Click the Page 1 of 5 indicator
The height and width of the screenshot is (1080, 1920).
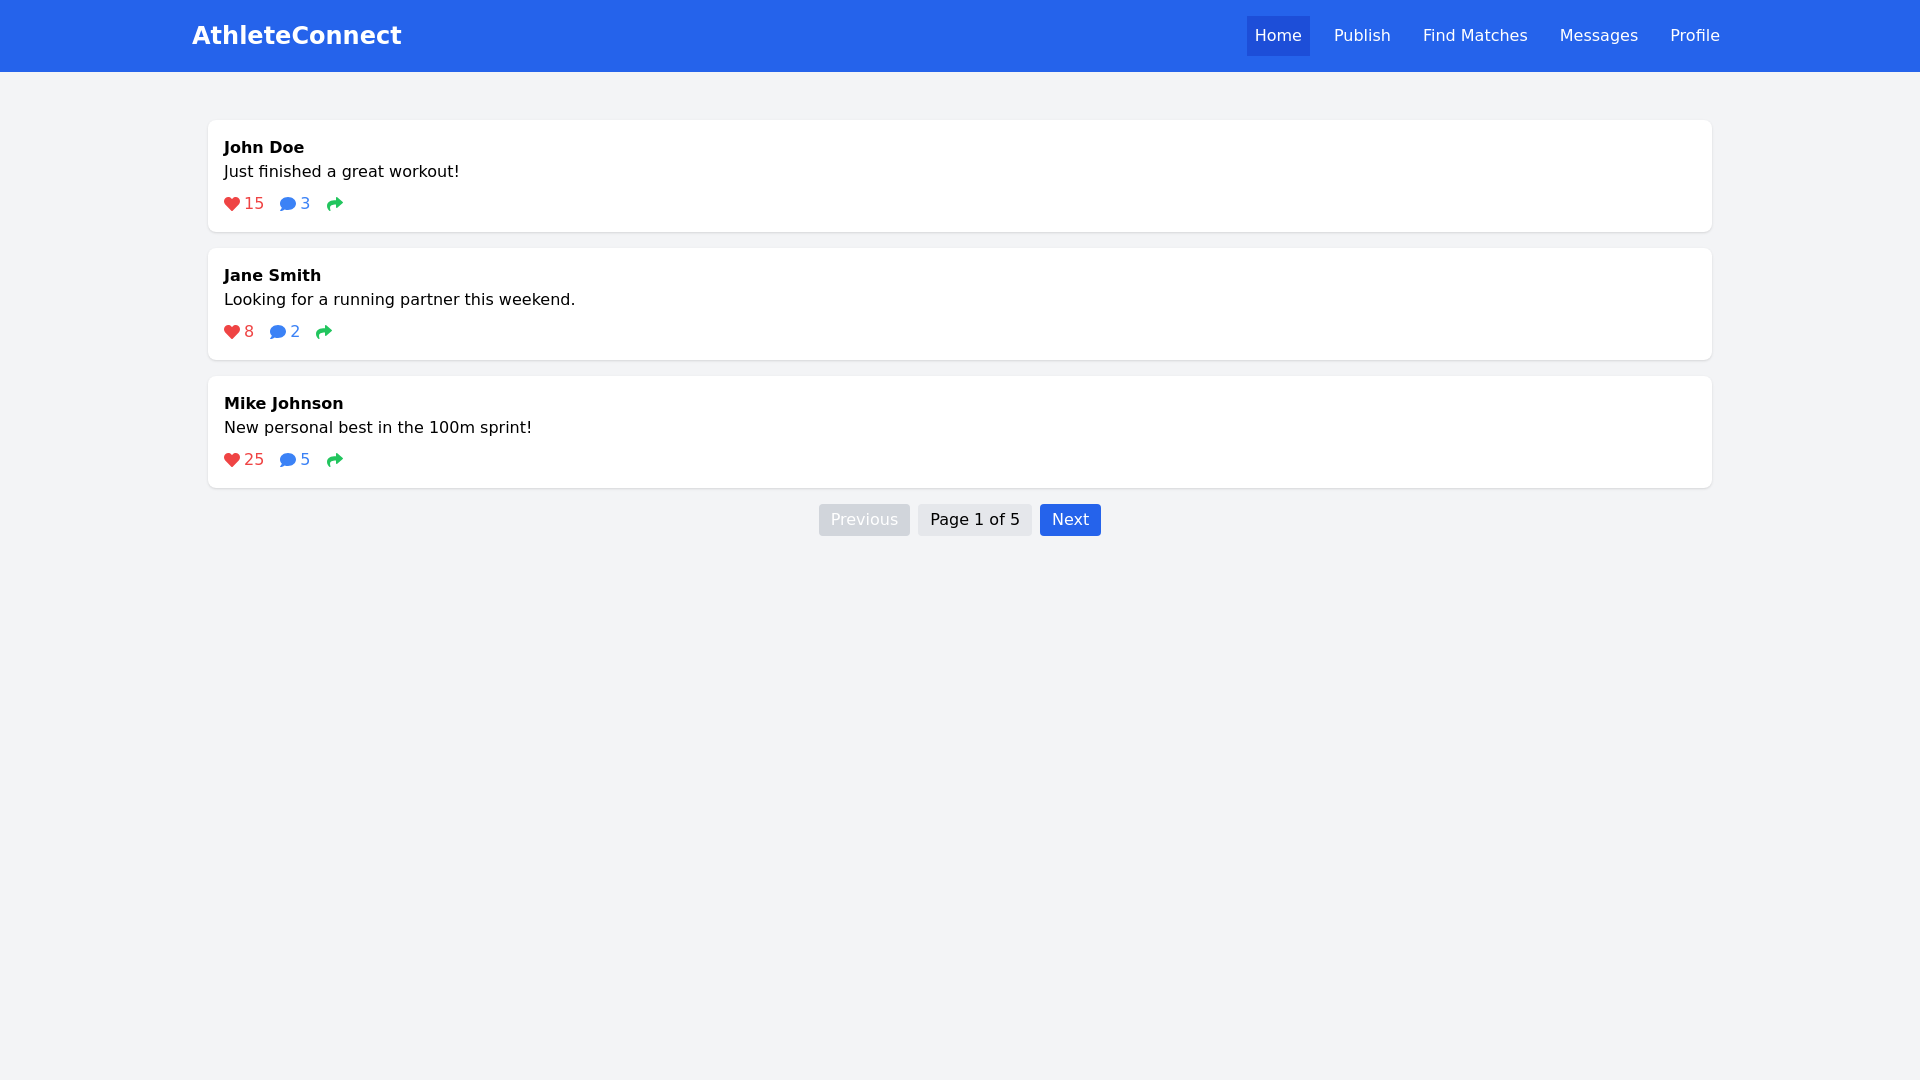[x=974, y=519]
